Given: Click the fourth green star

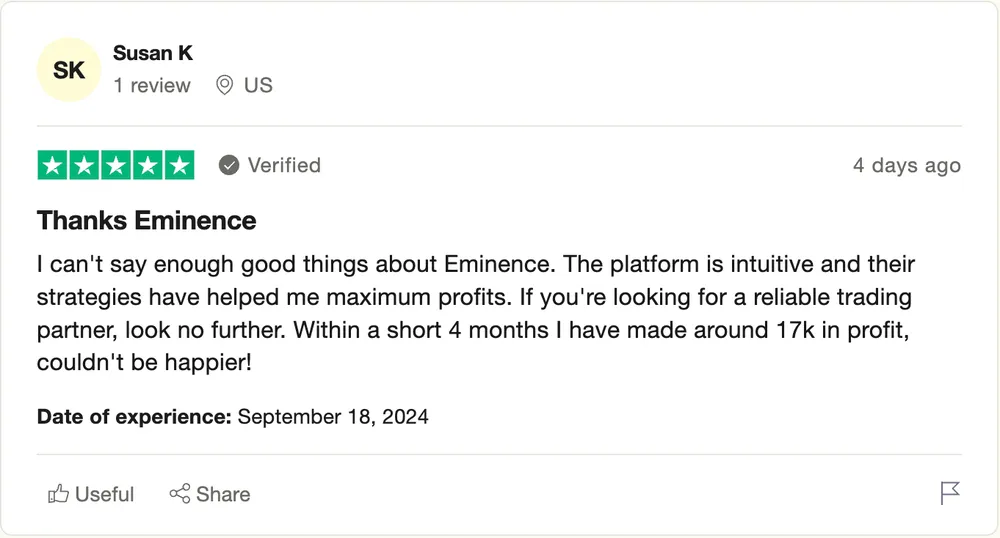Looking at the screenshot, I should point(147,166).
